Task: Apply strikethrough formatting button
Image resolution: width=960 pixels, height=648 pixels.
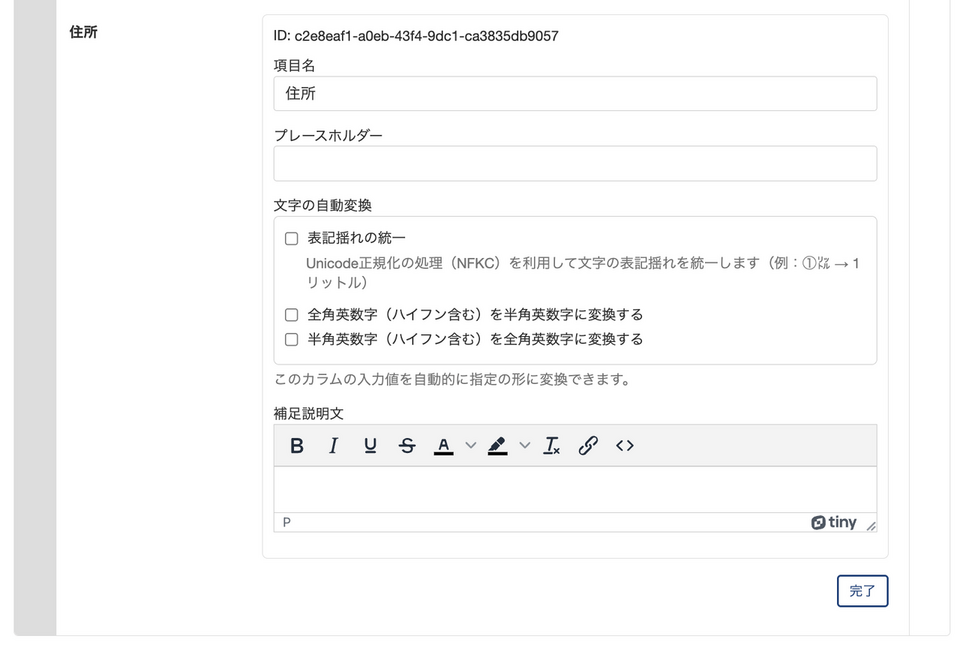Action: pyautogui.click(x=407, y=446)
